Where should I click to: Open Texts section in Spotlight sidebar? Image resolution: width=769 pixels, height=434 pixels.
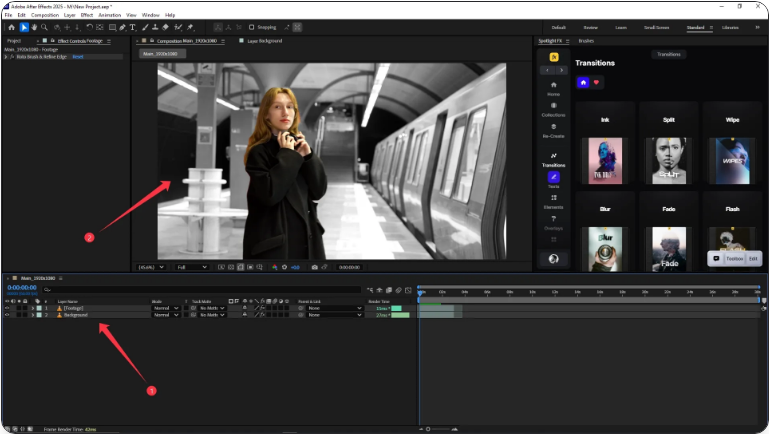pyautogui.click(x=553, y=178)
